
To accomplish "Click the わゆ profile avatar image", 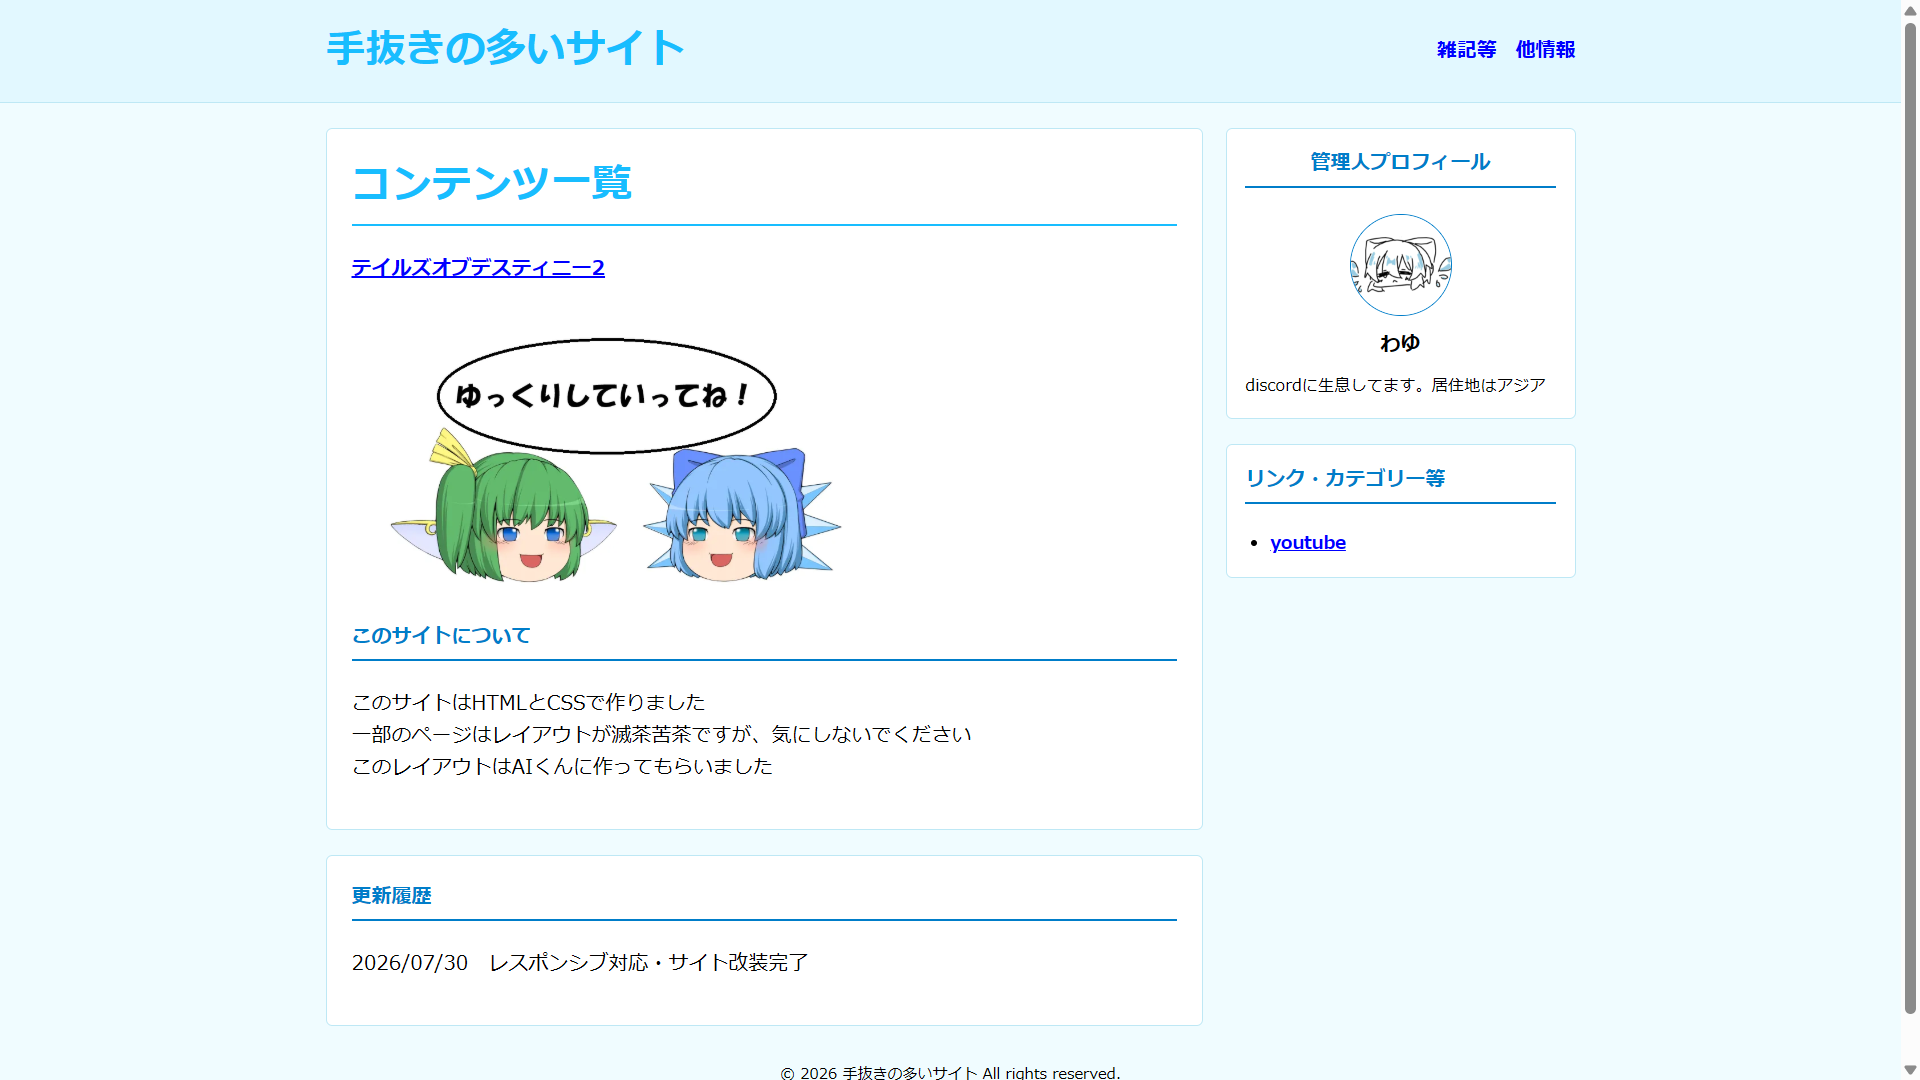I will tap(1400, 265).
